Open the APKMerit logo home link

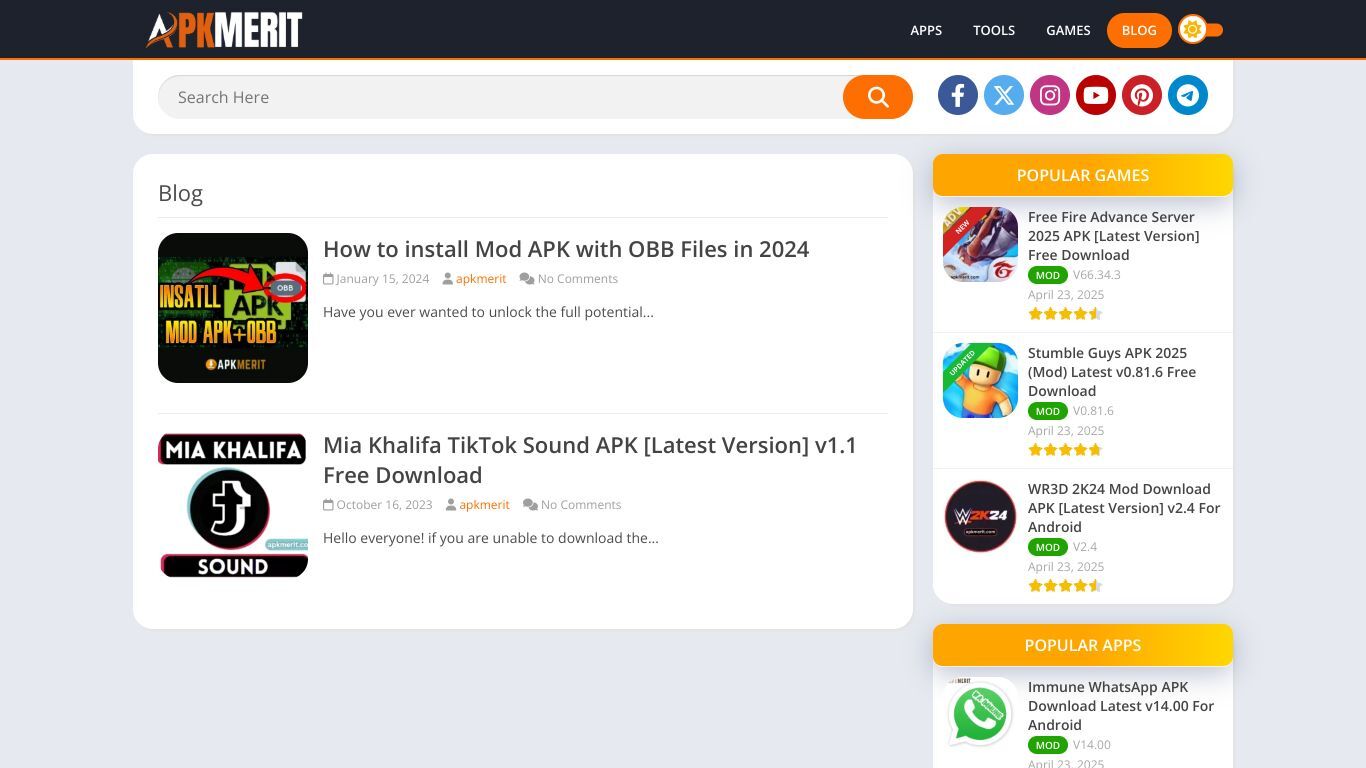[x=224, y=30]
